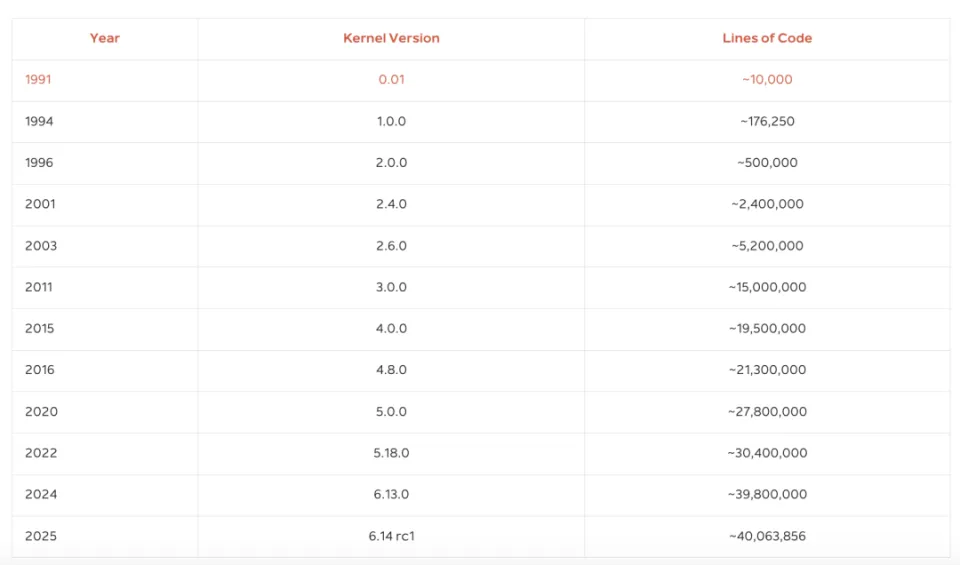Select the ~40,063,856 lines cell
The image size is (960, 565).
pyautogui.click(x=767, y=536)
